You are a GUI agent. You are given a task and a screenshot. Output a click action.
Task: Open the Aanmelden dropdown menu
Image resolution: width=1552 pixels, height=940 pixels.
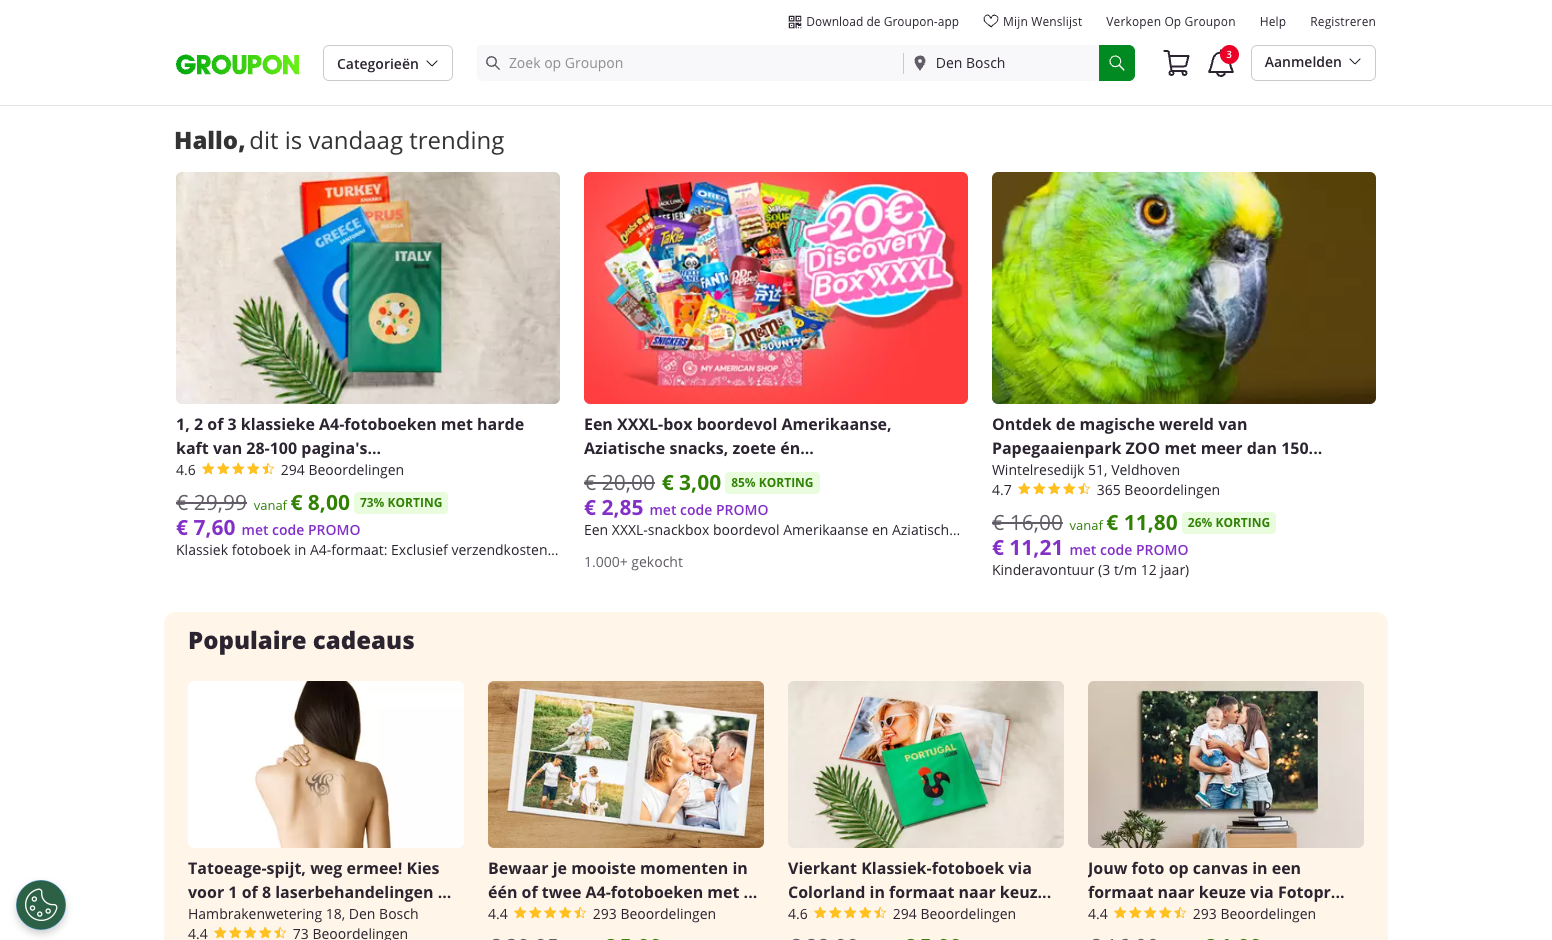coord(1313,63)
